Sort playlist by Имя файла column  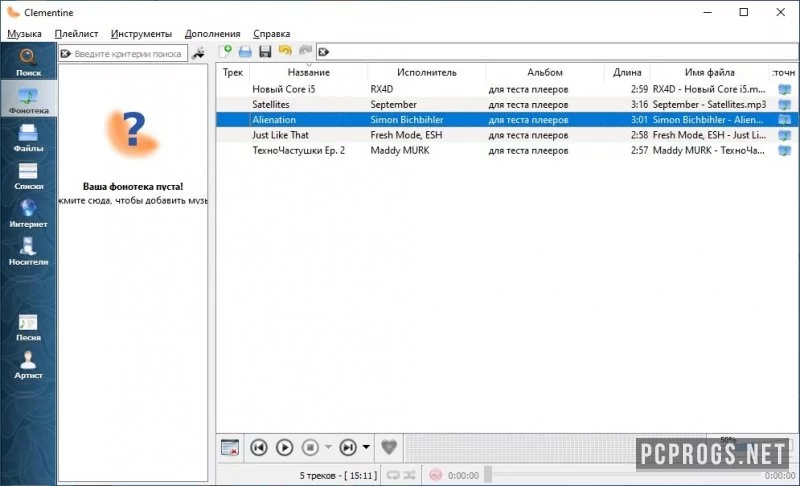709,72
